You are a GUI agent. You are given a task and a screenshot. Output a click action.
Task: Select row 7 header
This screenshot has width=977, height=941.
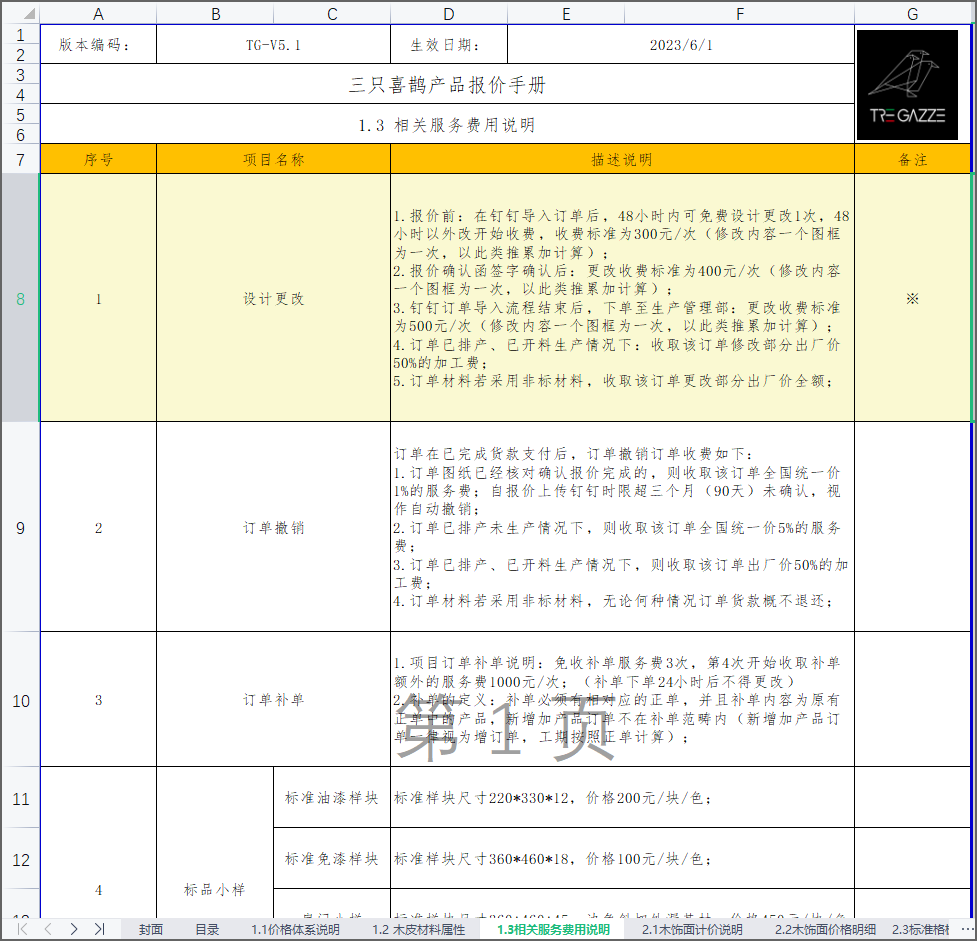tap(21, 159)
